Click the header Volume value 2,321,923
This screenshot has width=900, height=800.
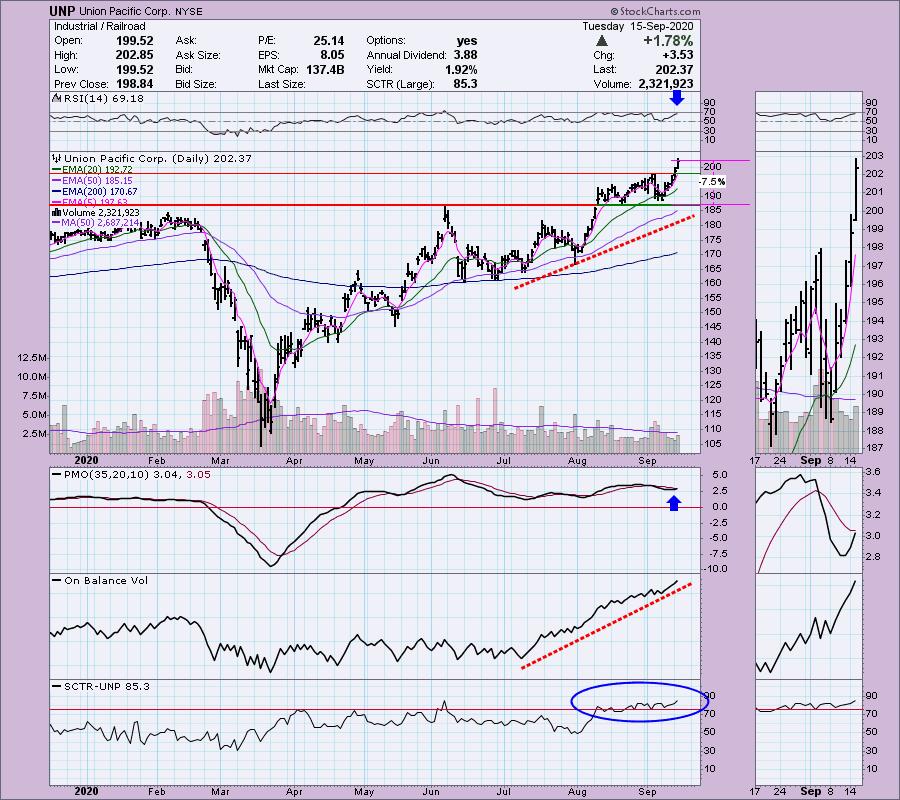[665, 84]
